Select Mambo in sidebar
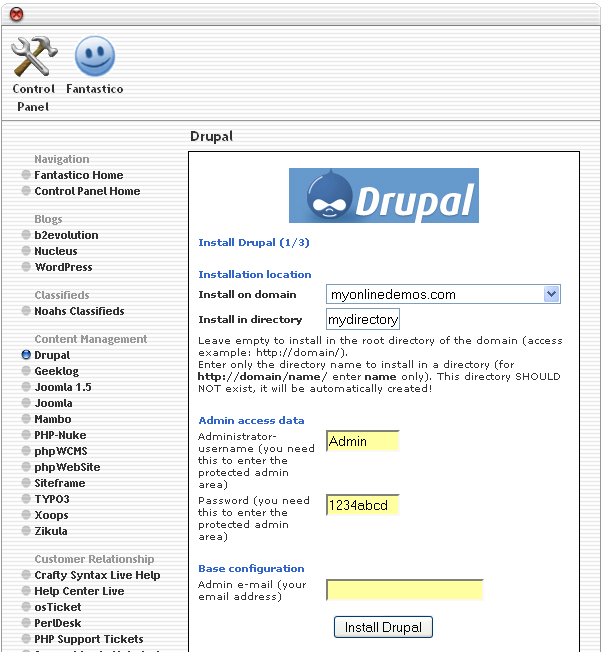Image resolution: width=604 pixels, height=652 pixels. pyautogui.click(x=53, y=419)
